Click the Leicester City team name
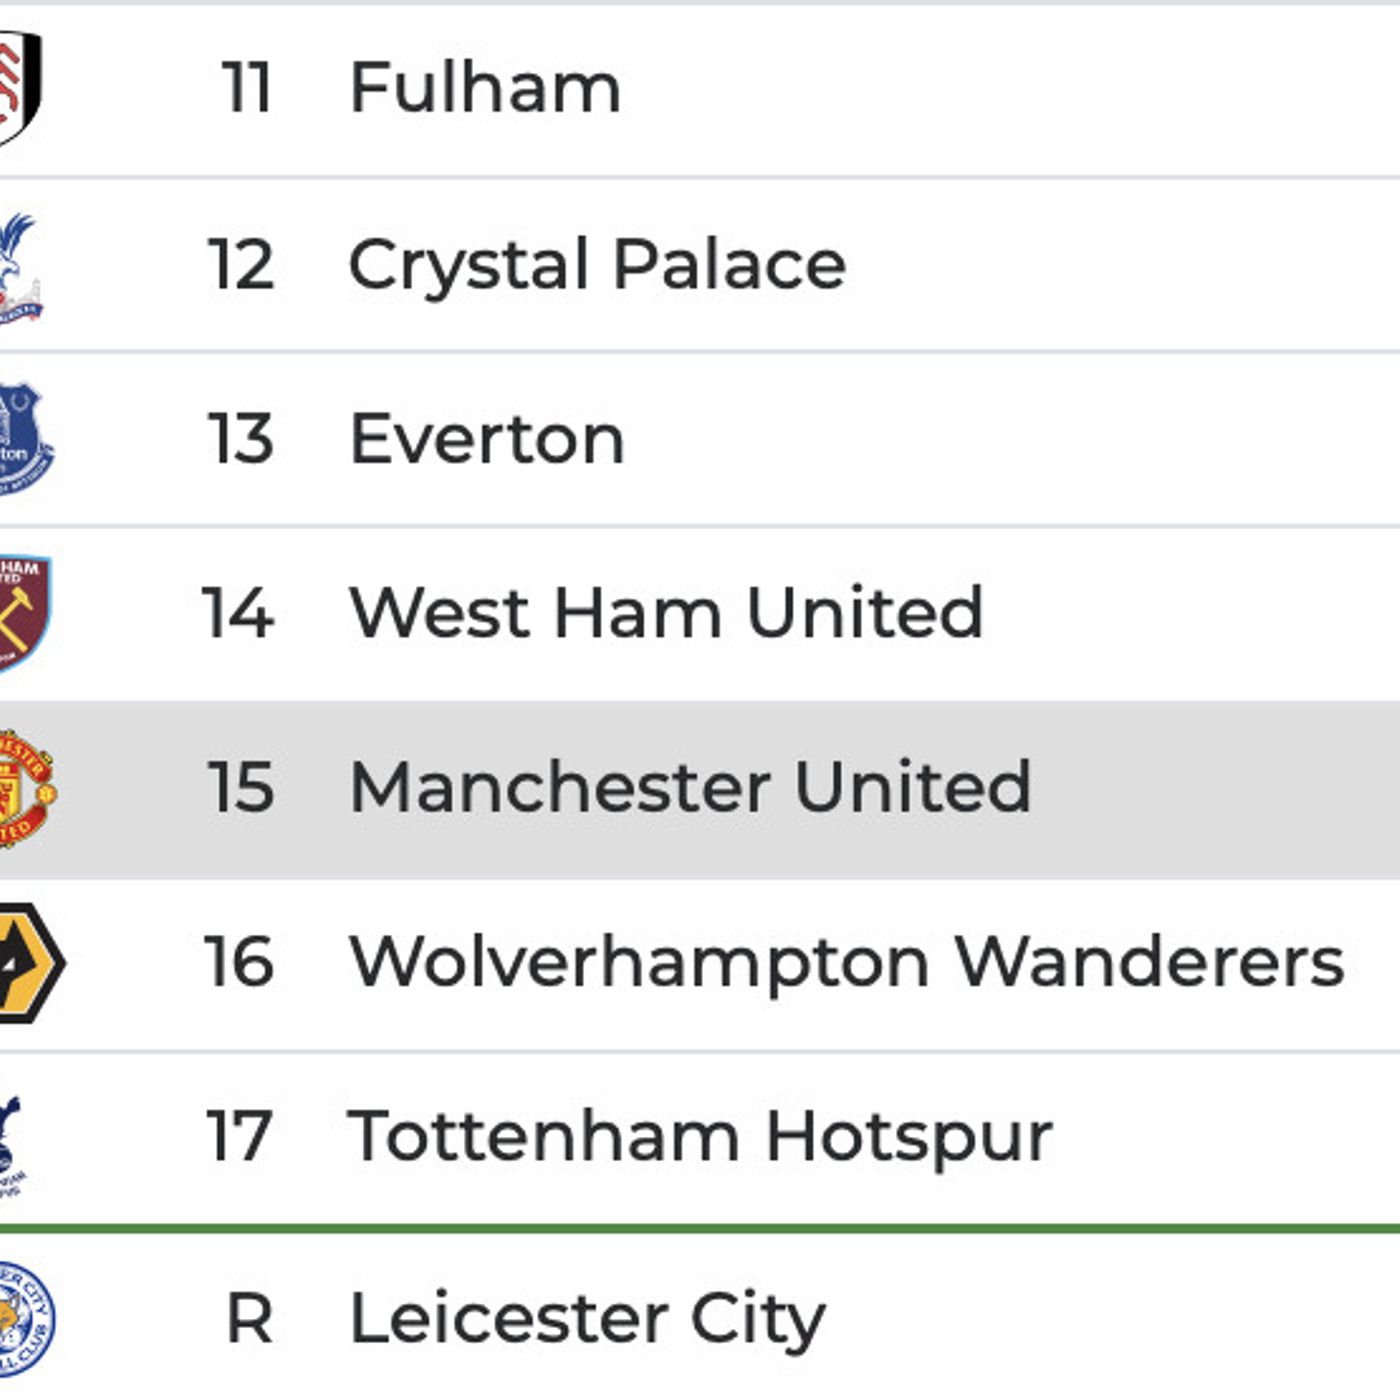 [x=588, y=1319]
